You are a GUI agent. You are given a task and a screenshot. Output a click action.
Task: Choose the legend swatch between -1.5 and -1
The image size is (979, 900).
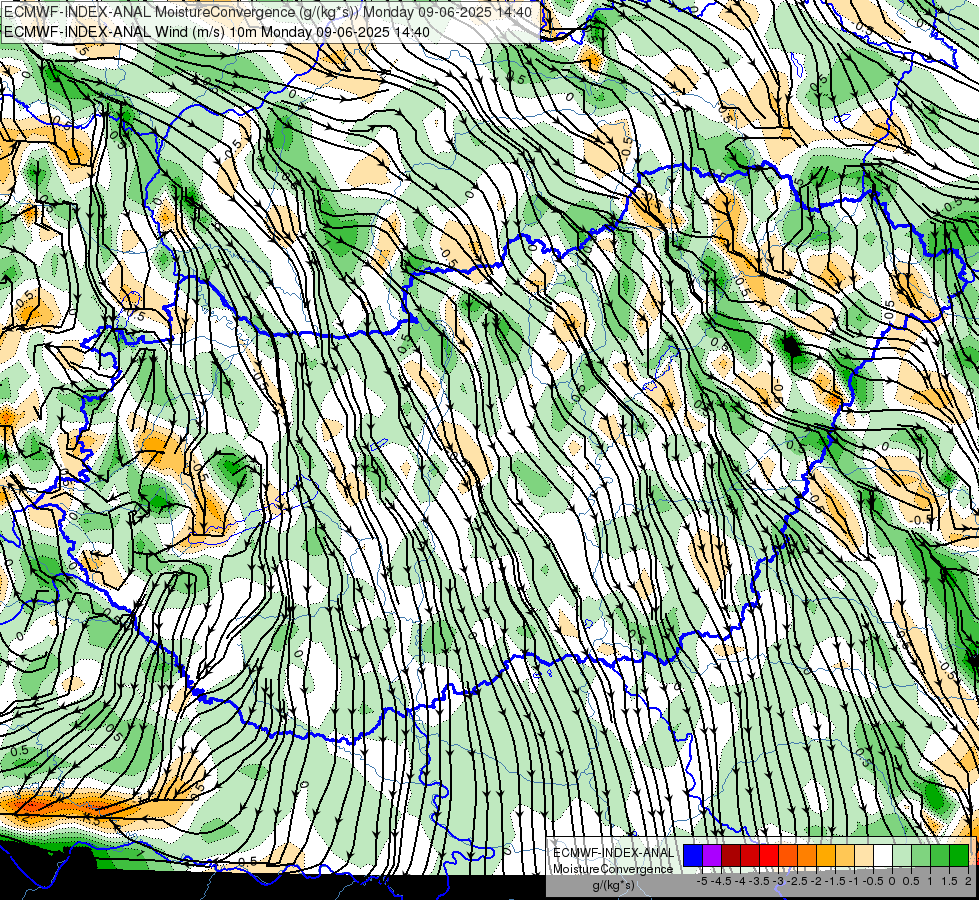[845, 856]
